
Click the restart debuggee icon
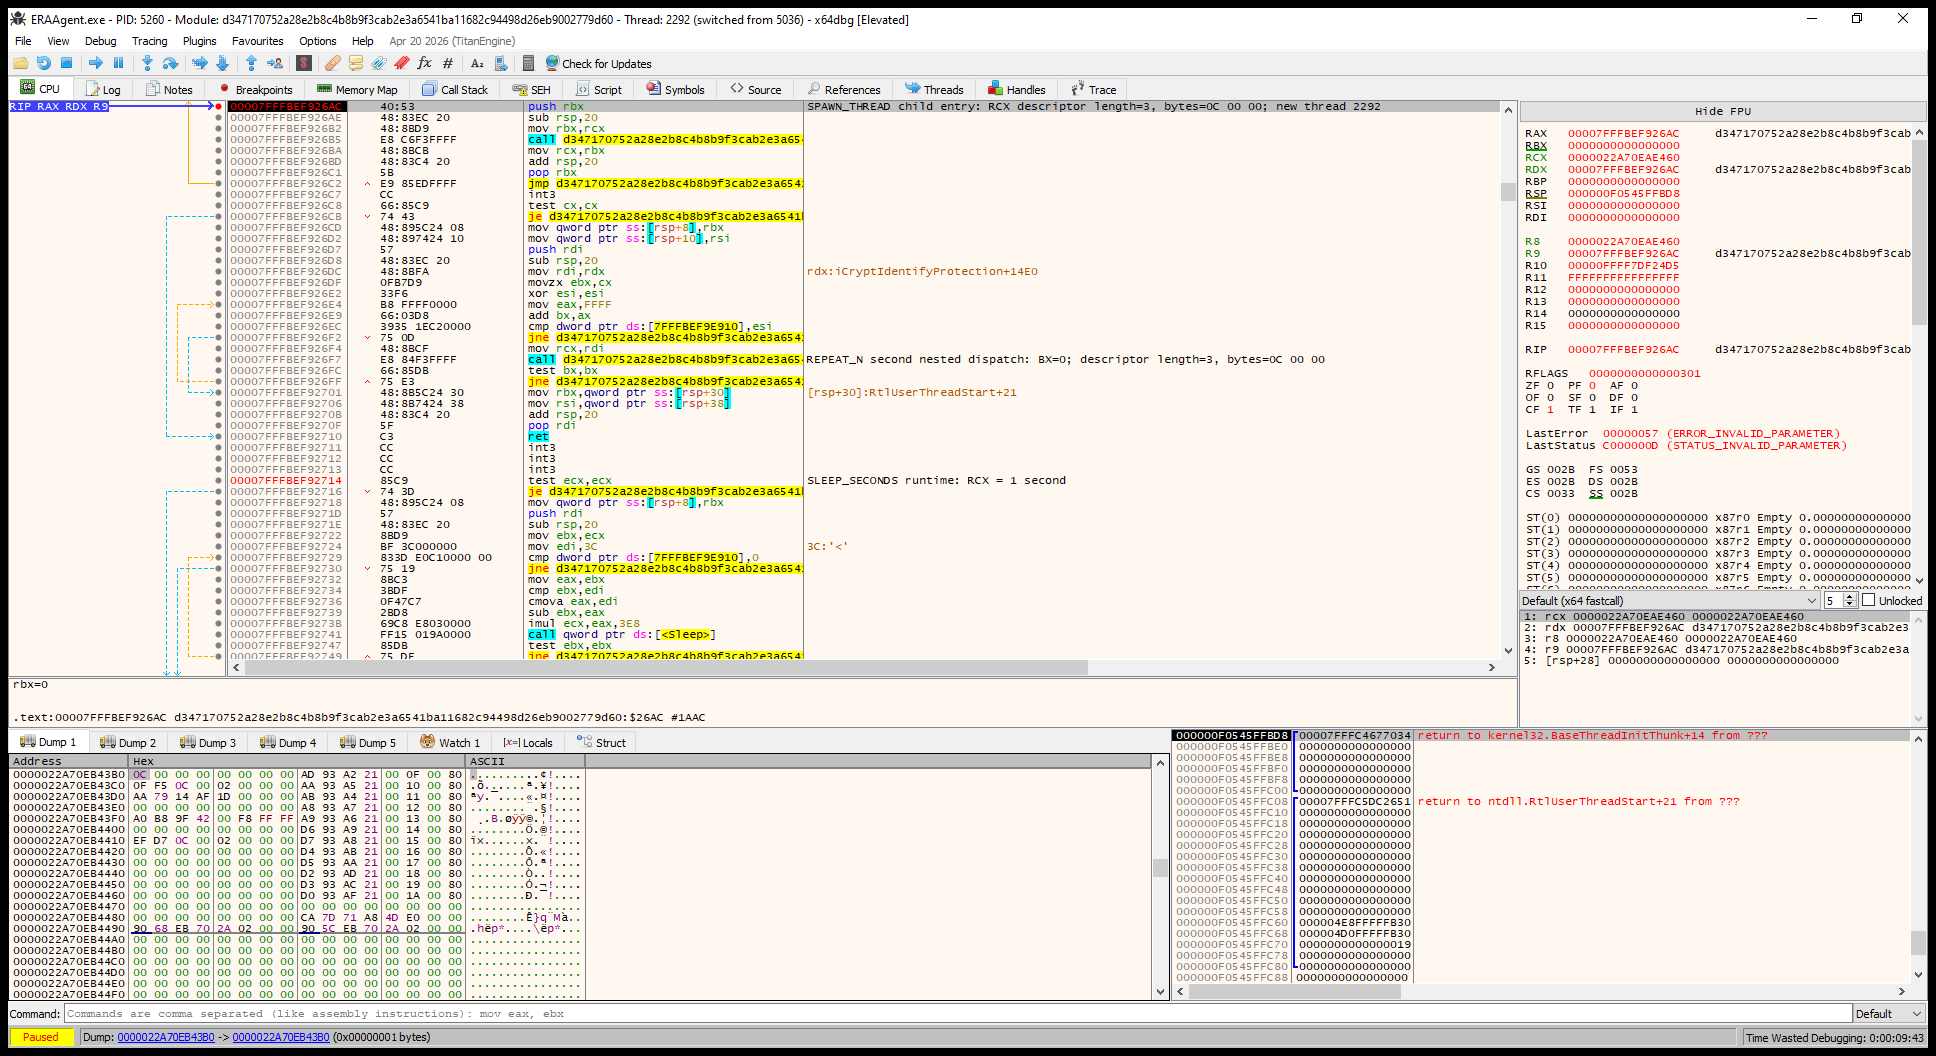click(43, 63)
